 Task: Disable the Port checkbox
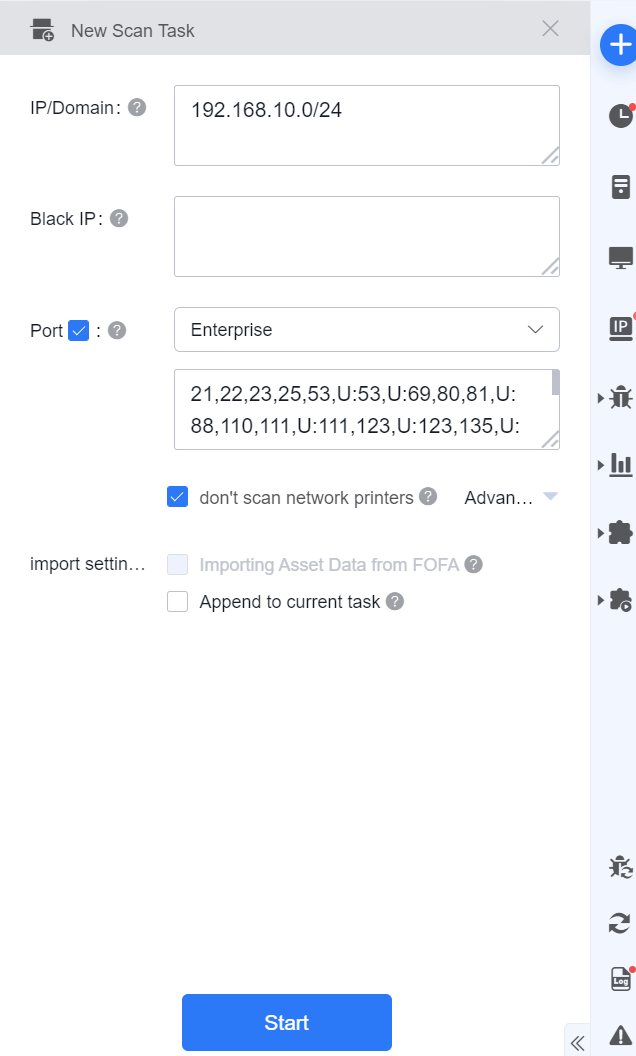pos(79,330)
